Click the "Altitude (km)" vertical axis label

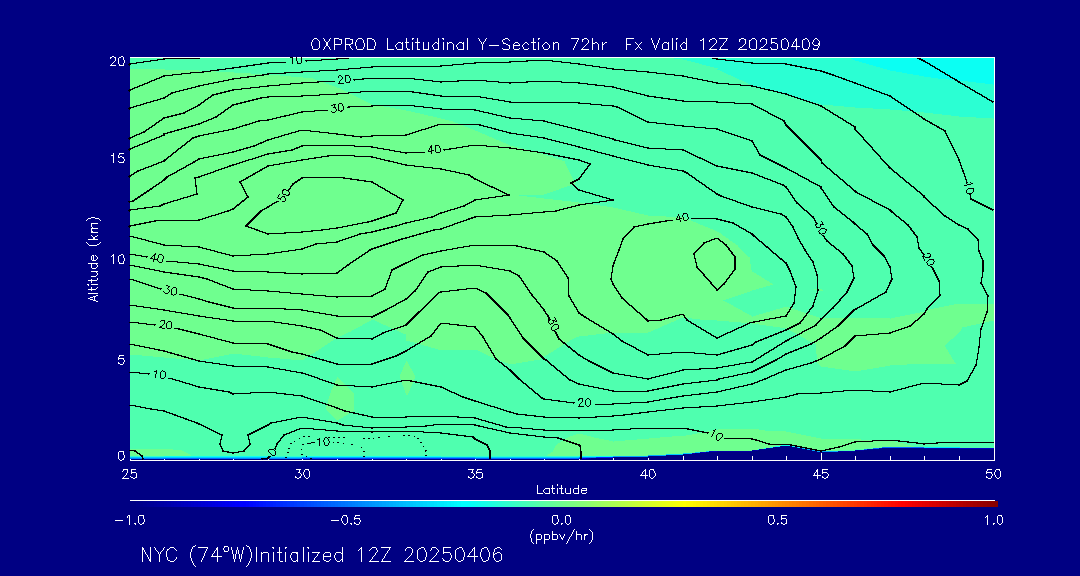[x=93, y=259]
